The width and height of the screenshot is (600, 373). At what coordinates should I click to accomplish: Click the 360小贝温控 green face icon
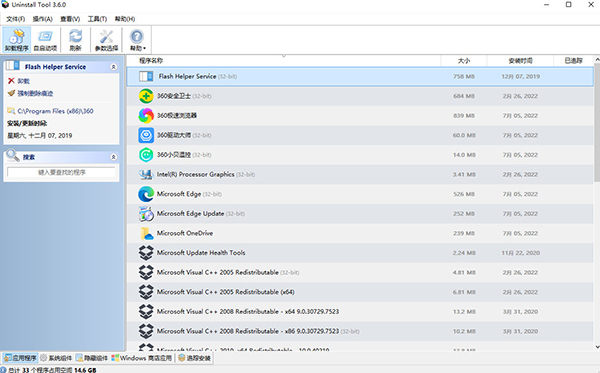click(146, 155)
